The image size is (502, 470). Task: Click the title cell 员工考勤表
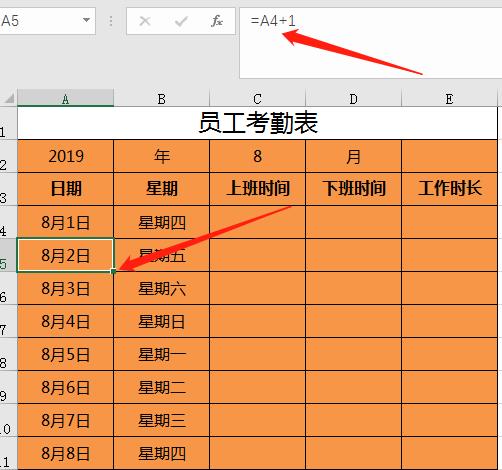(257, 123)
